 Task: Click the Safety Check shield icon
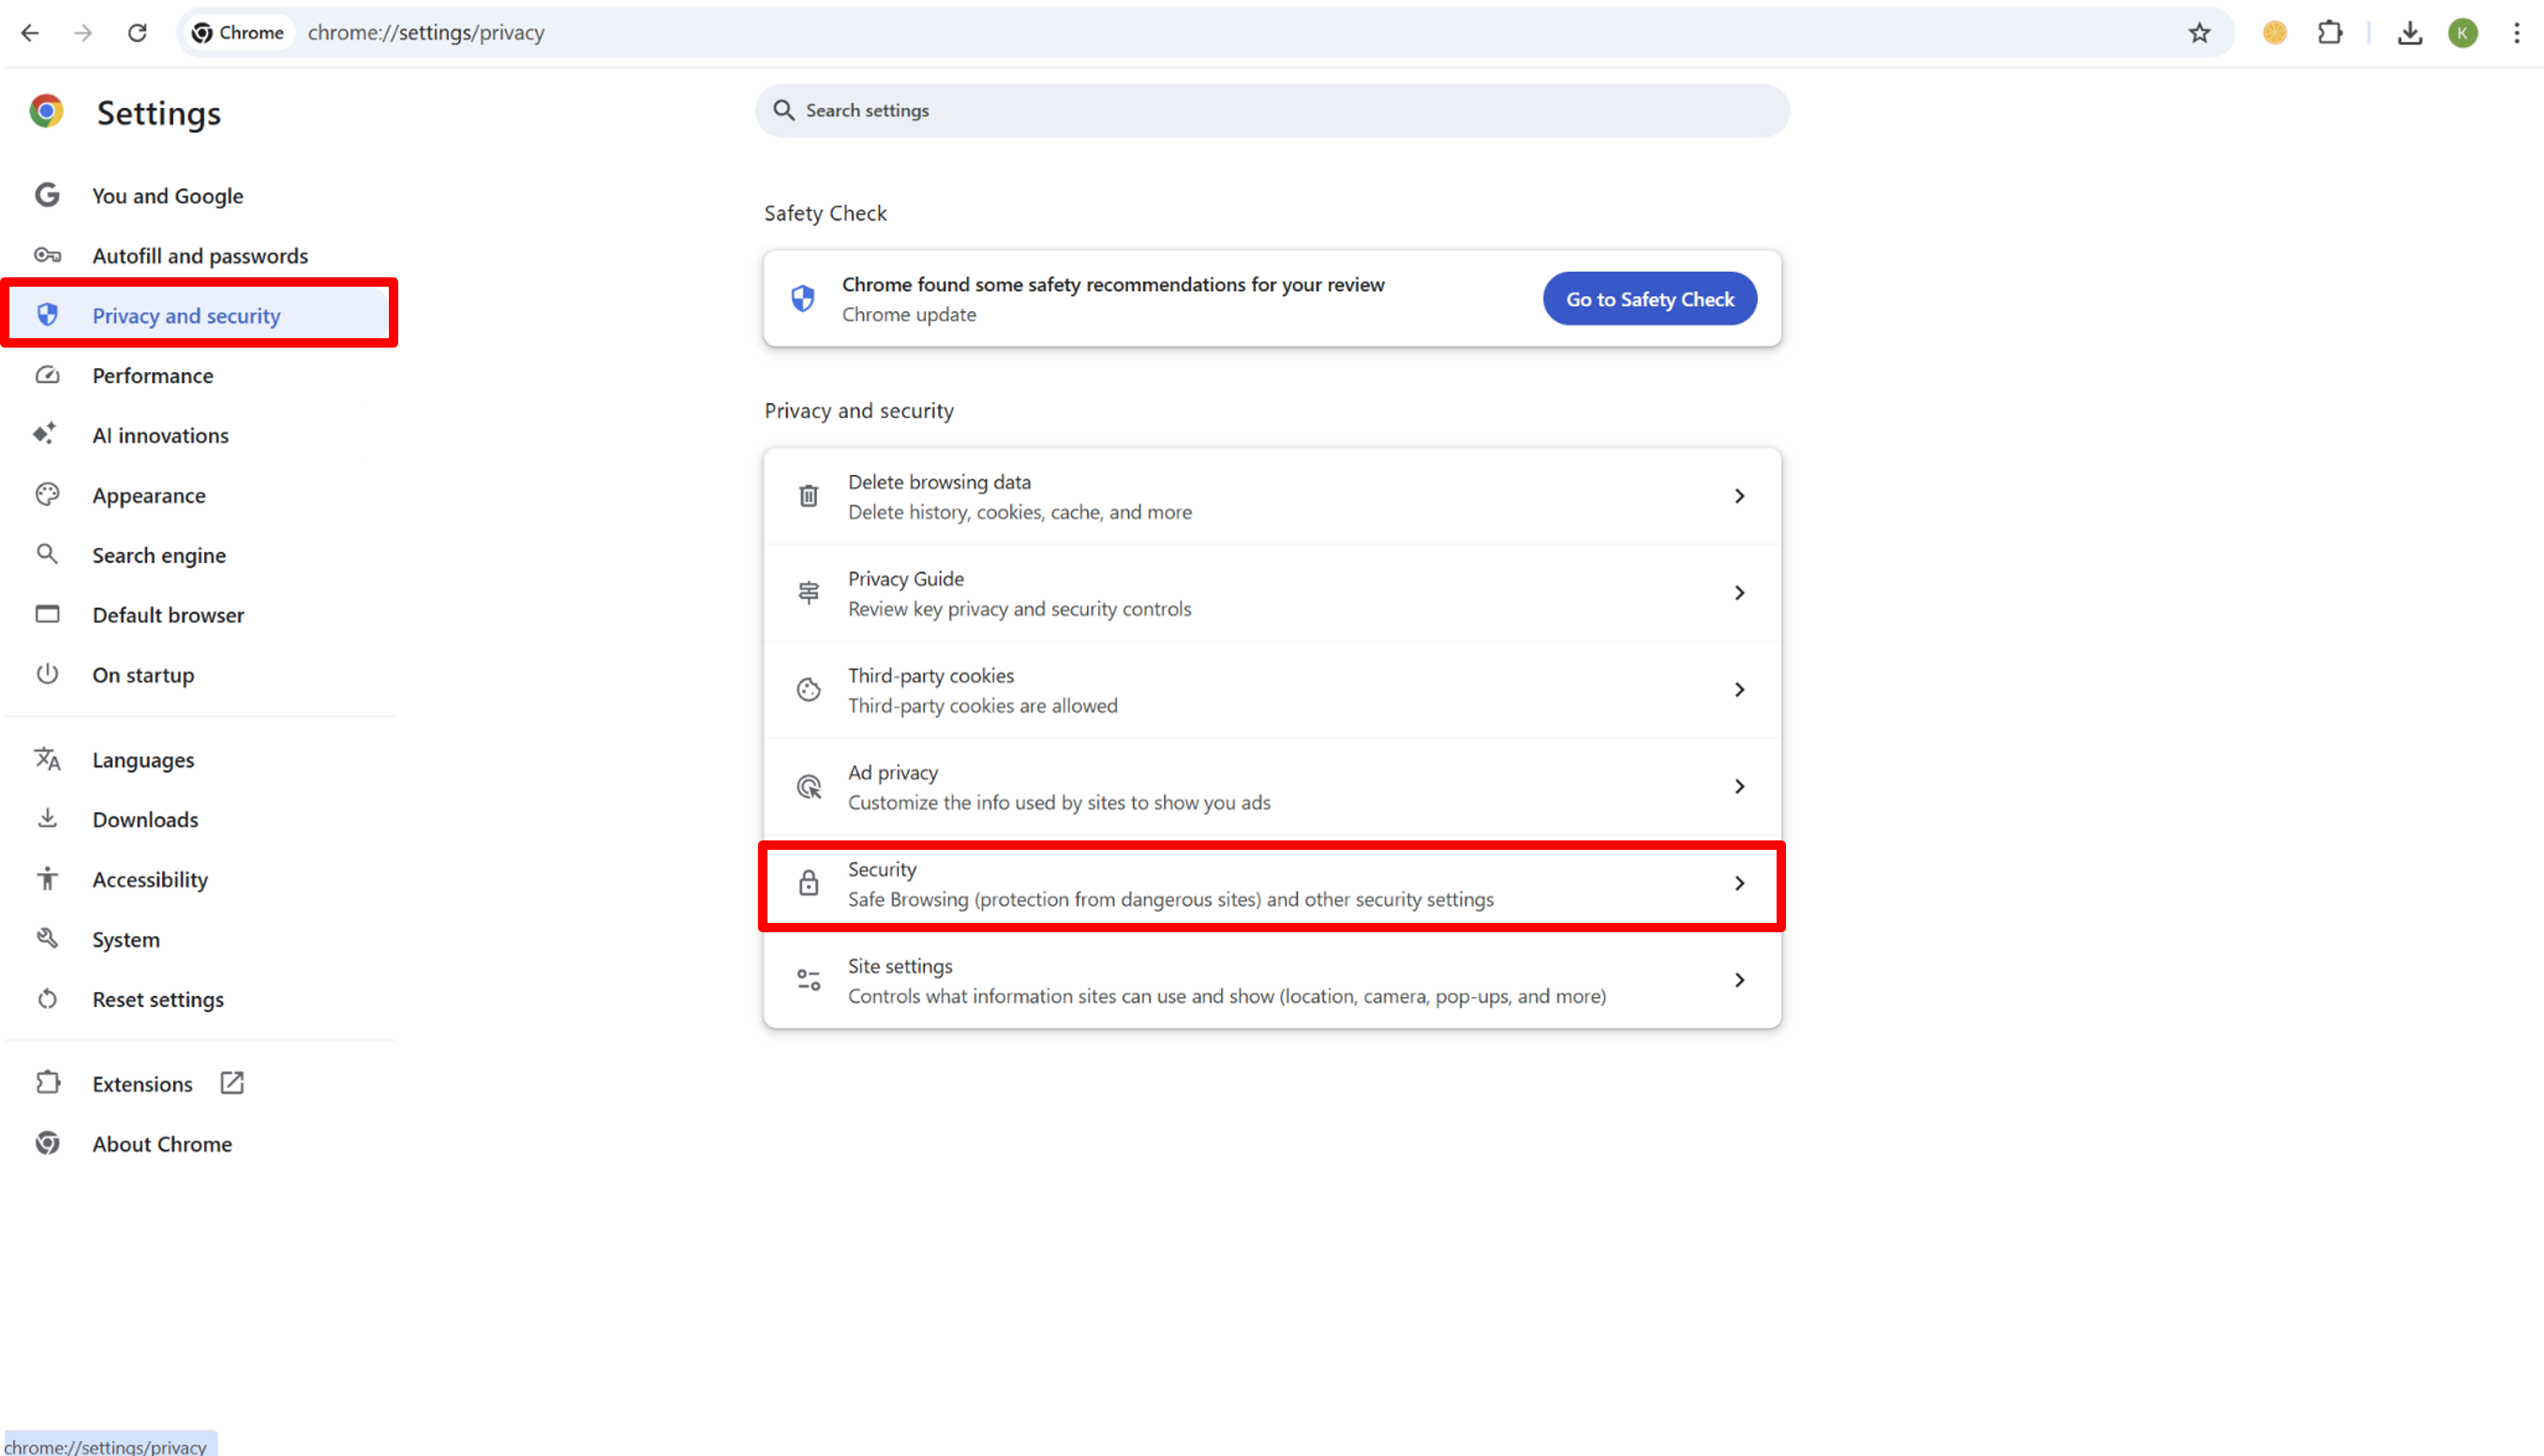tap(803, 298)
